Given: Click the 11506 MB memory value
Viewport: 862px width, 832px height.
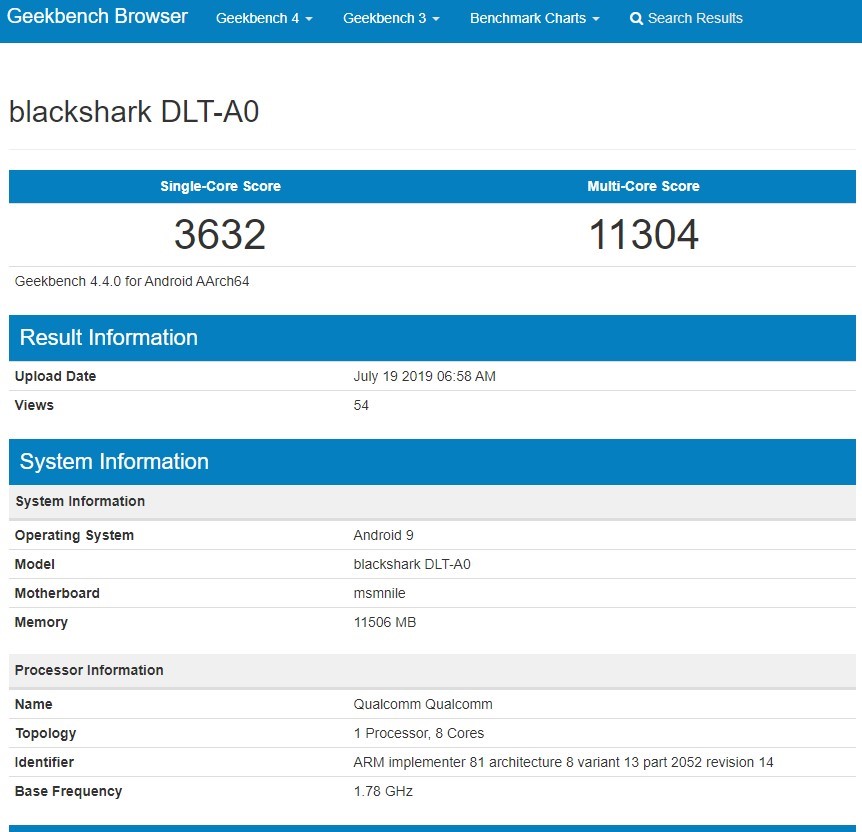Looking at the screenshot, I should (384, 623).
